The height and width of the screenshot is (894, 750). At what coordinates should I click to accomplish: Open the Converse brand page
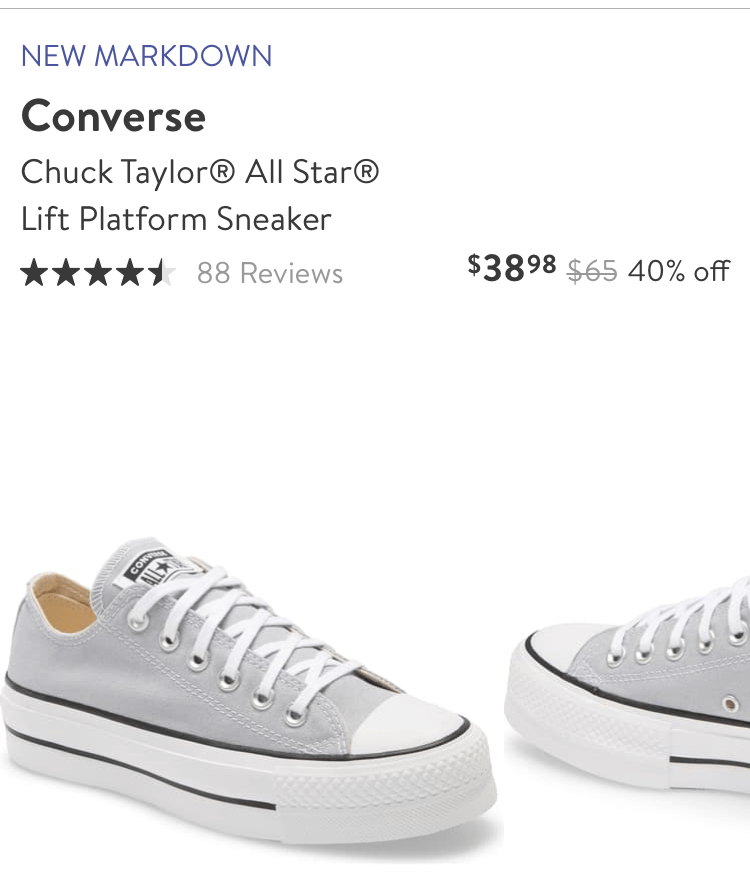[113, 116]
